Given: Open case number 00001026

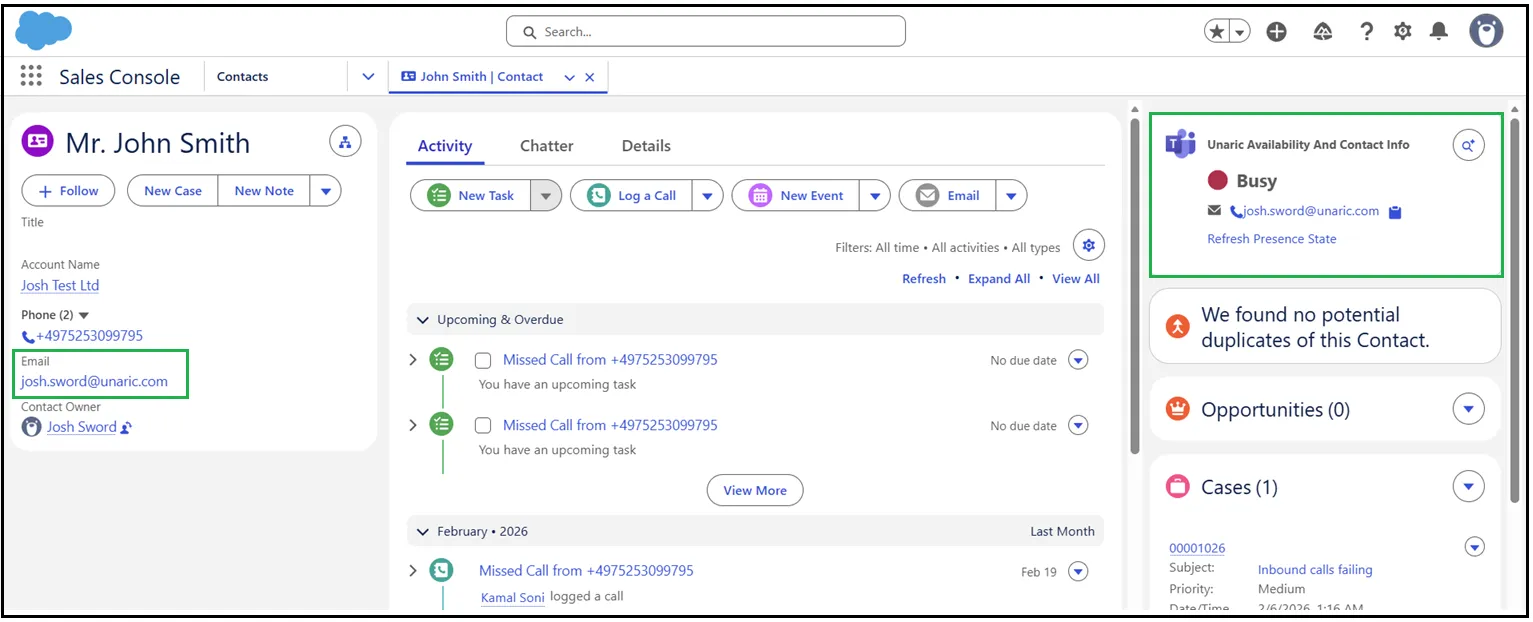Looking at the screenshot, I should 1197,548.
